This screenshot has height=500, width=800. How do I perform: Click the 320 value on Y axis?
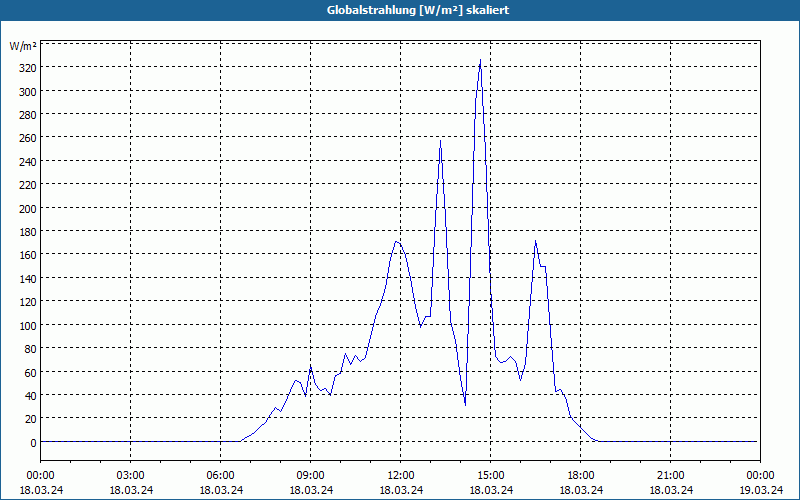(x=27, y=68)
